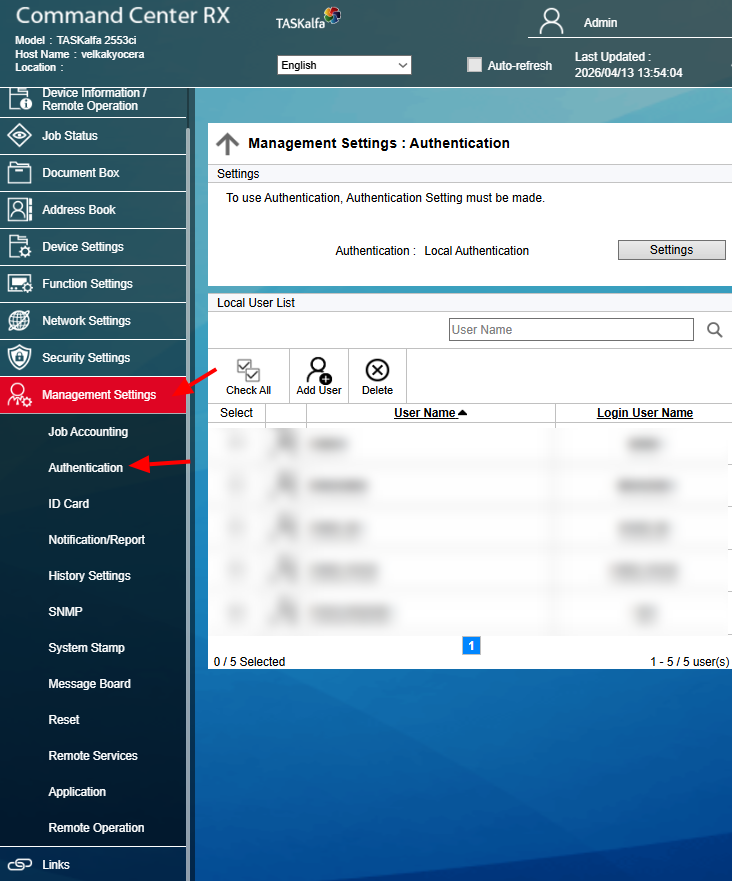This screenshot has height=881, width=732.
Task: Click the Job Status eye icon
Action: pyautogui.click(x=20, y=136)
